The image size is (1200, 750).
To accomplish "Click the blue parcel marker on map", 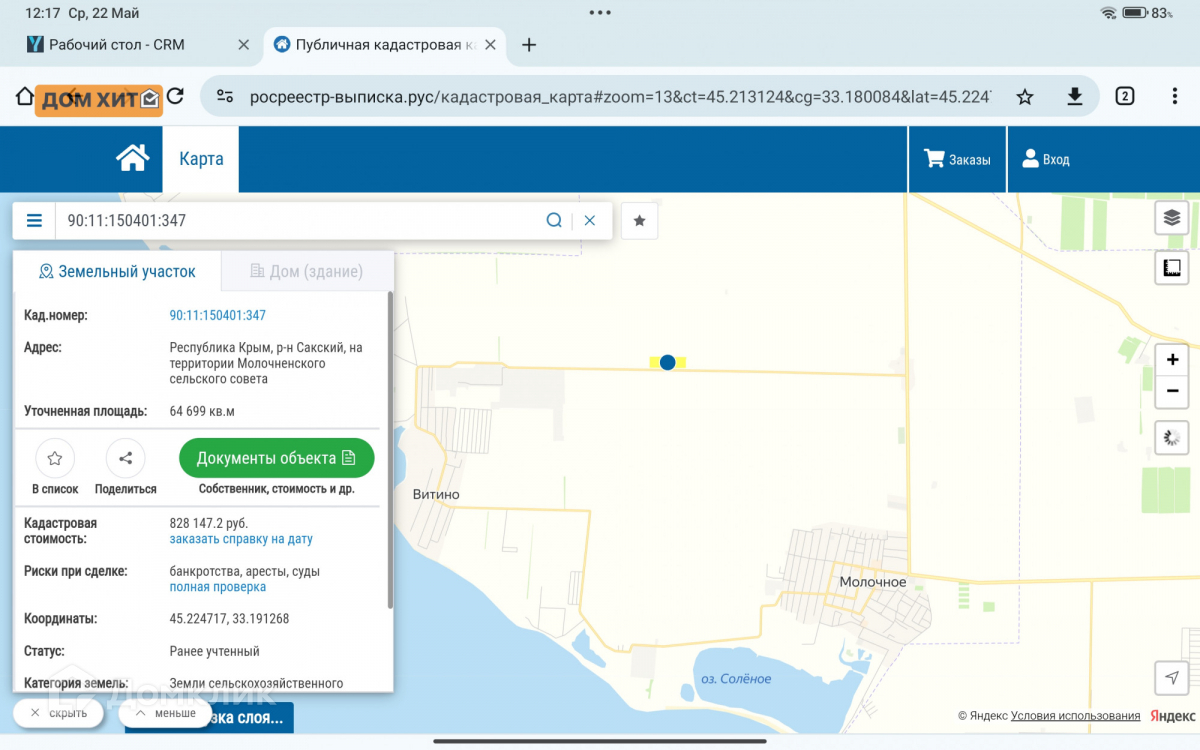I will [x=667, y=362].
